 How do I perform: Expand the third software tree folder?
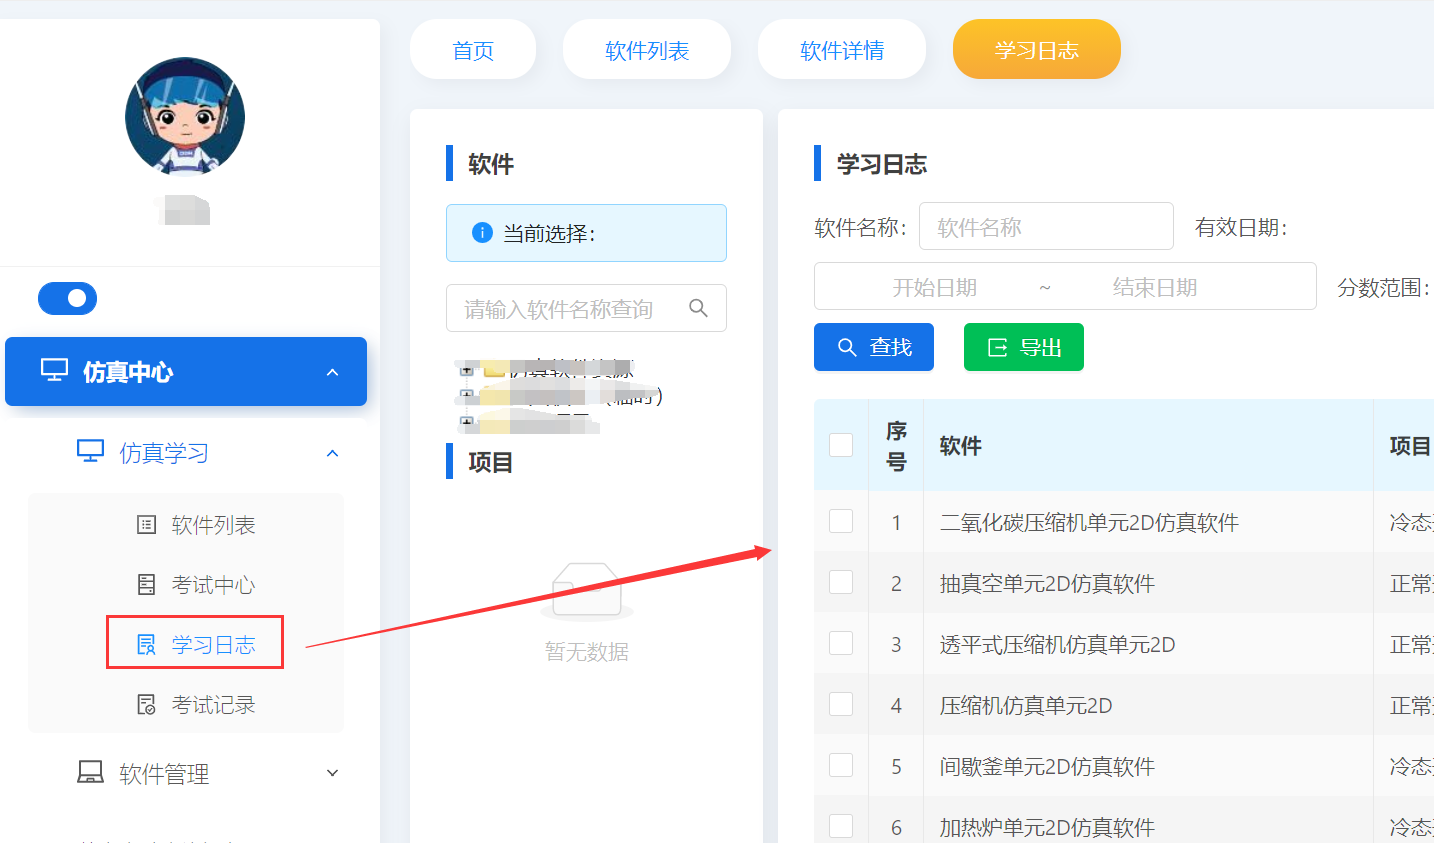click(x=466, y=422)
